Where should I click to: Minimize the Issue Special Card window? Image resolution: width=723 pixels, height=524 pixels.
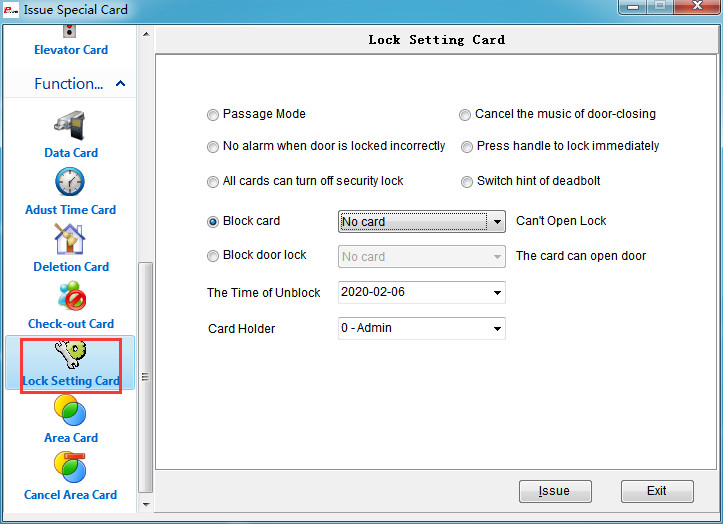pos(633,7)
